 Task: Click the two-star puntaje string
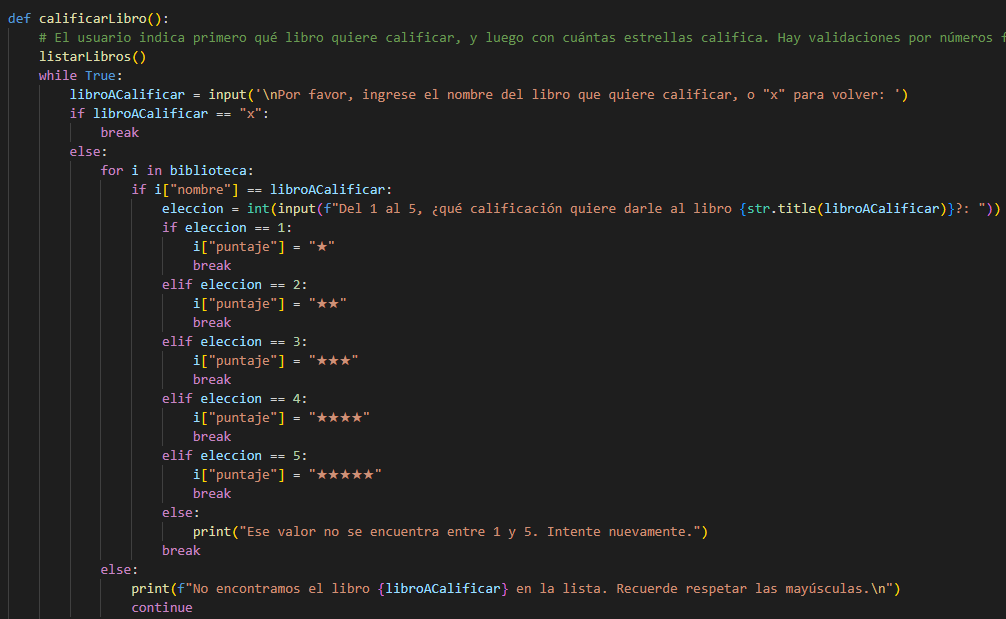point(327,303)
